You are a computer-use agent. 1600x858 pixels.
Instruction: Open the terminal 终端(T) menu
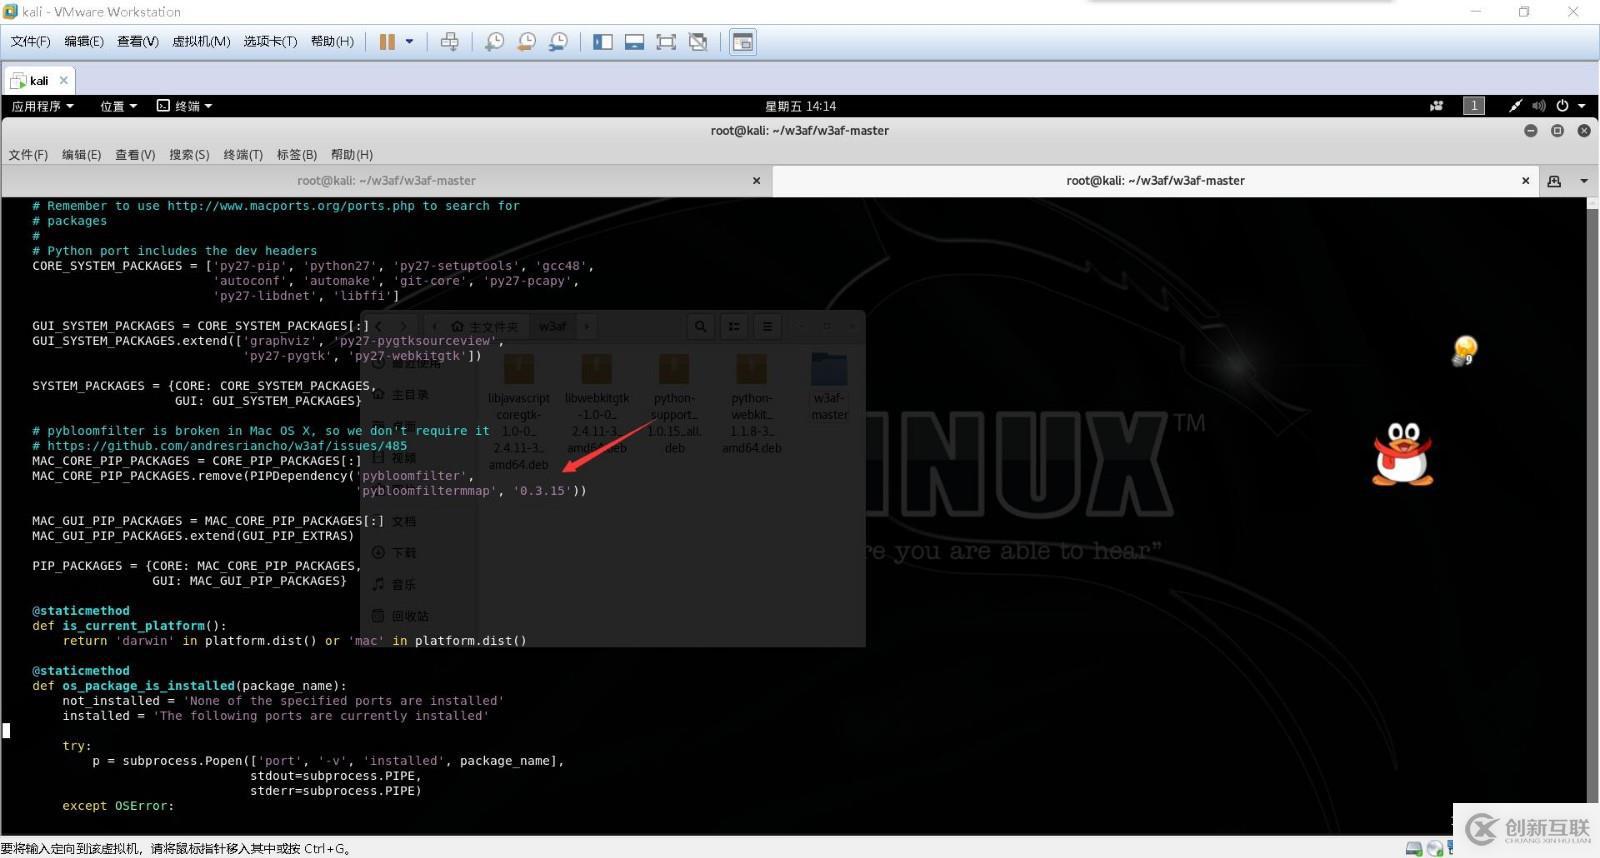point(243,155)
